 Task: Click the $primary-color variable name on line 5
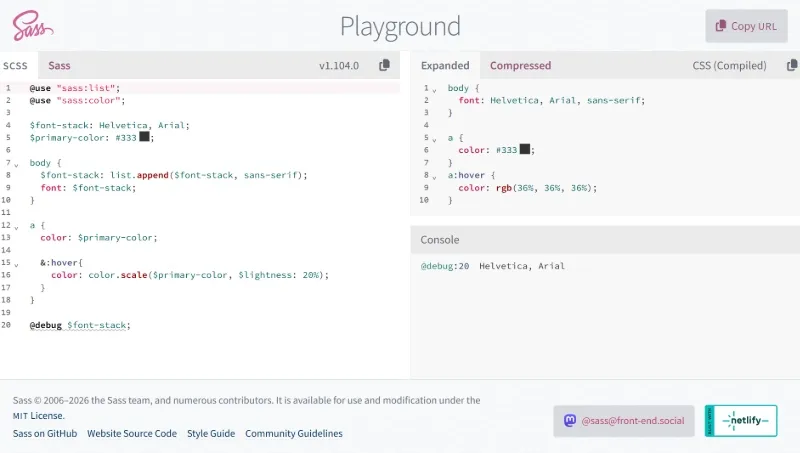66,138
